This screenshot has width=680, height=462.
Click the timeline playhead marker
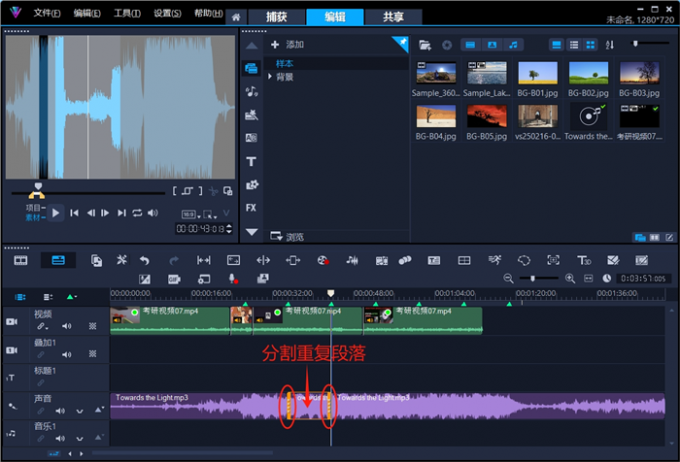(x=330, y=293)
